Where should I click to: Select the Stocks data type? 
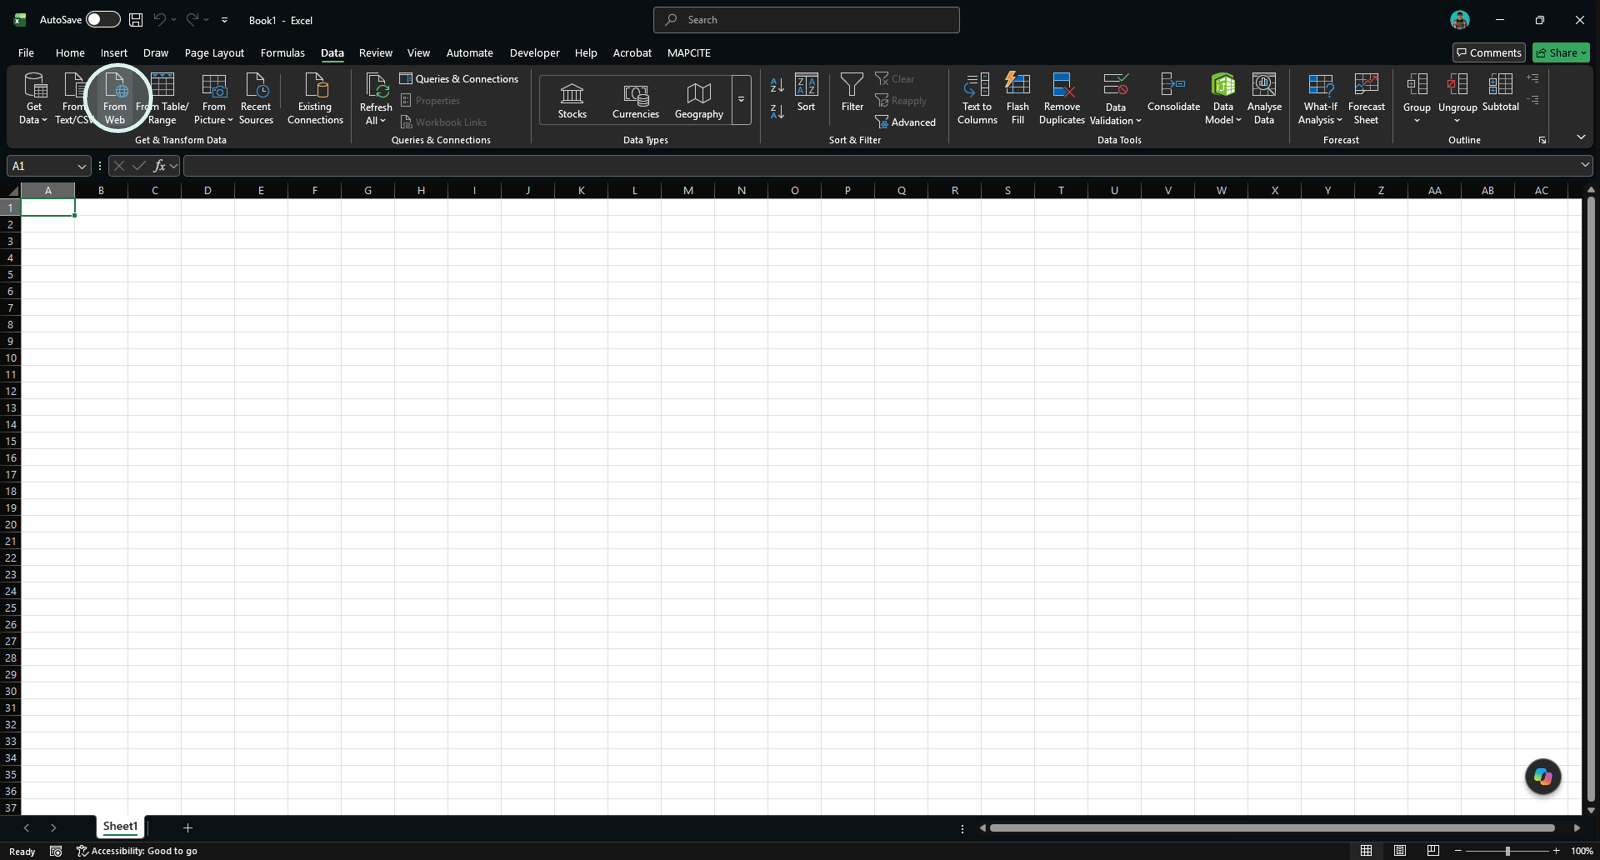pyautogui.click(x=572, y=100)
